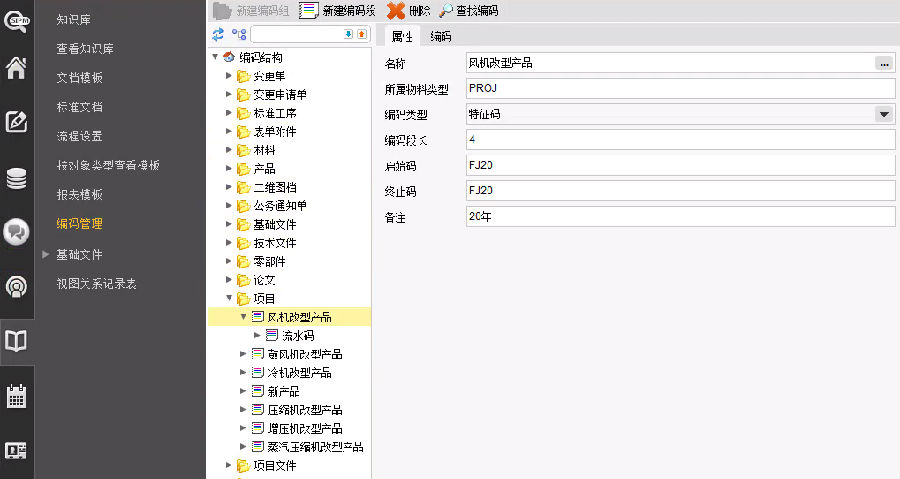Open 按对象类型查看模板 in left menu
The height and width of the screenshot is (479, 900).
[x=108, y=165]
